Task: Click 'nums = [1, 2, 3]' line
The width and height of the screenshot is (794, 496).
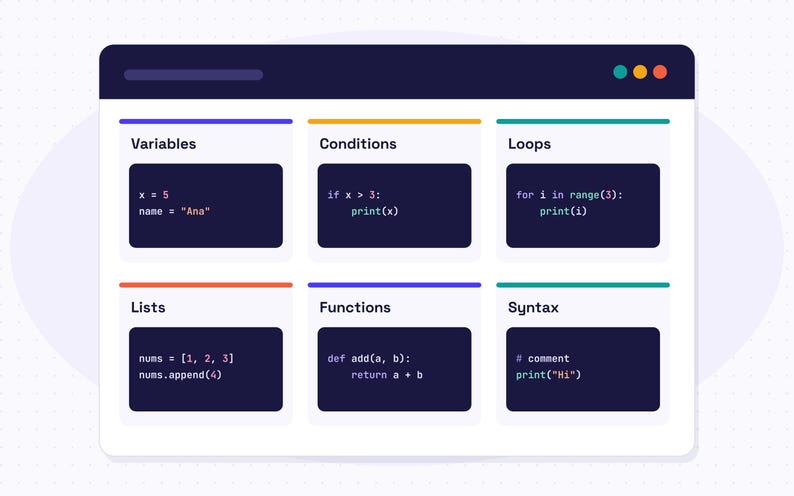Action: pyautogui.click(x=186, y=358)
